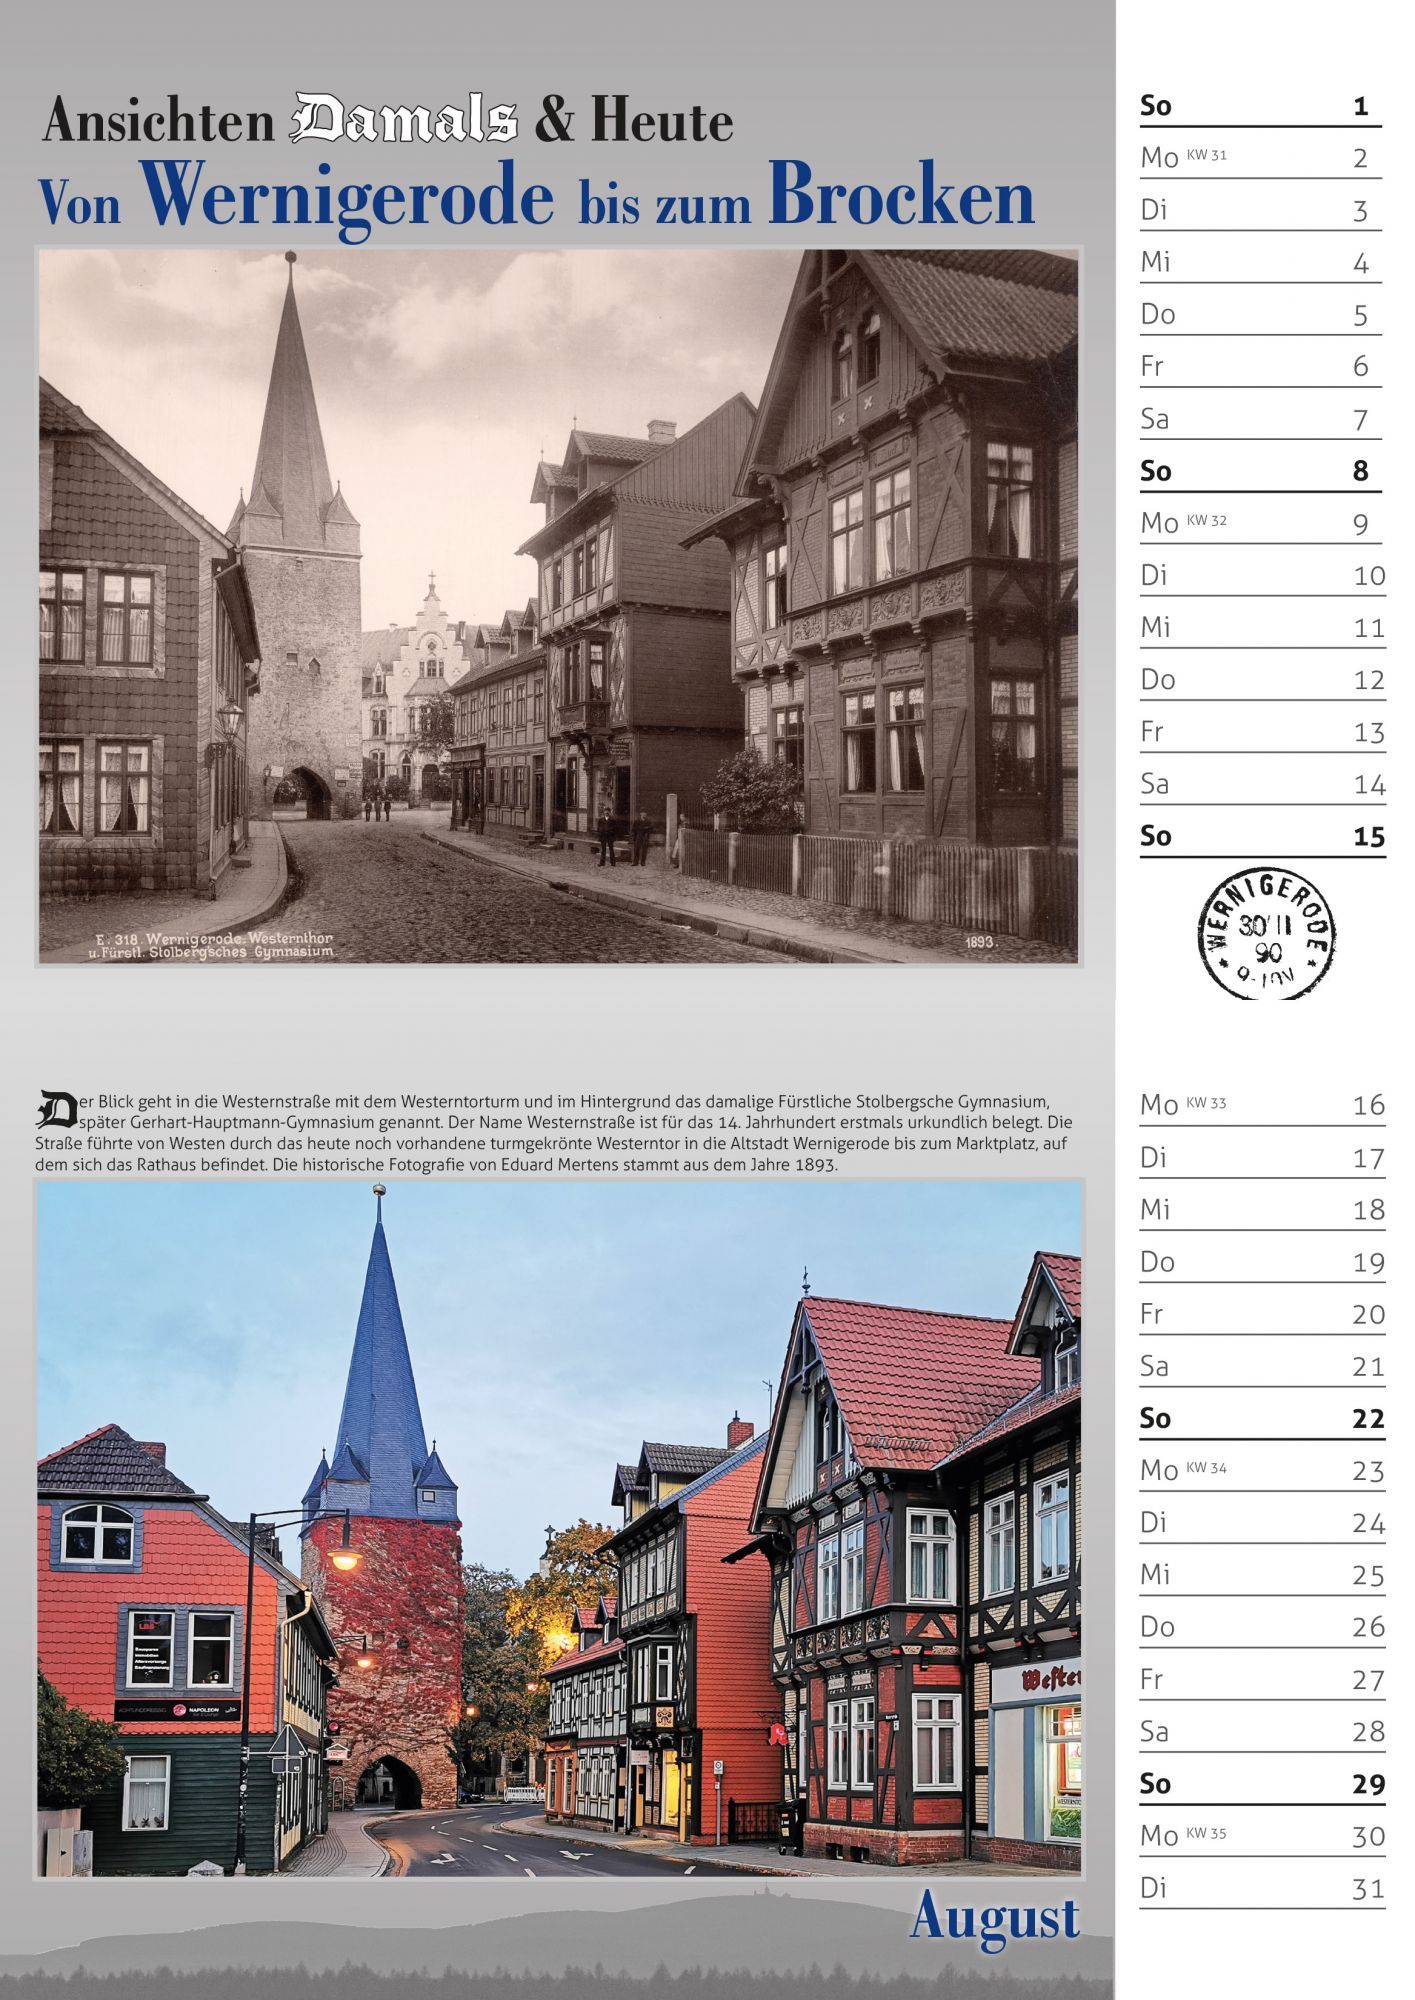This screenshot has height=2000, width=1415.
Task: Open the 1893 historical Westerntor photograph
Action: pyautogui.click(x=558, y=606)
